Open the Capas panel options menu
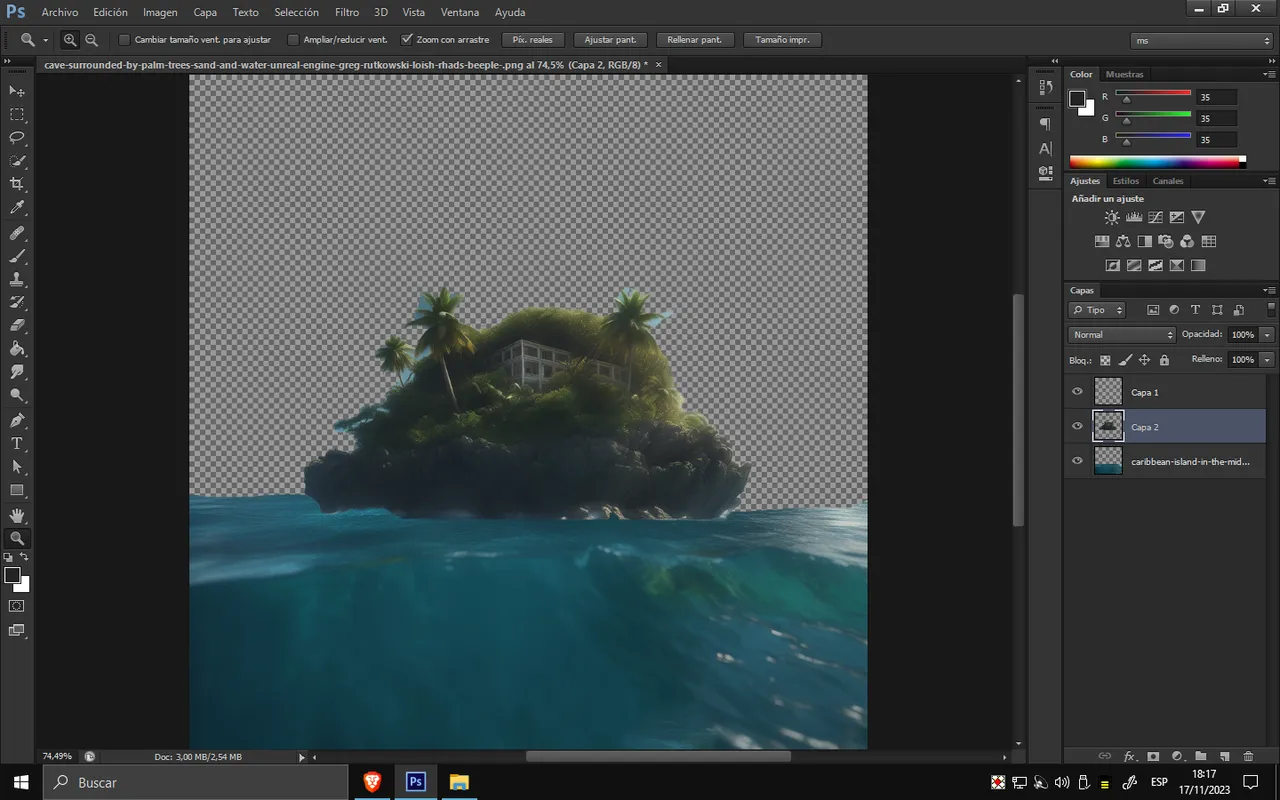The width and height of the screenshot is (1280, 800). [1268, 290]
